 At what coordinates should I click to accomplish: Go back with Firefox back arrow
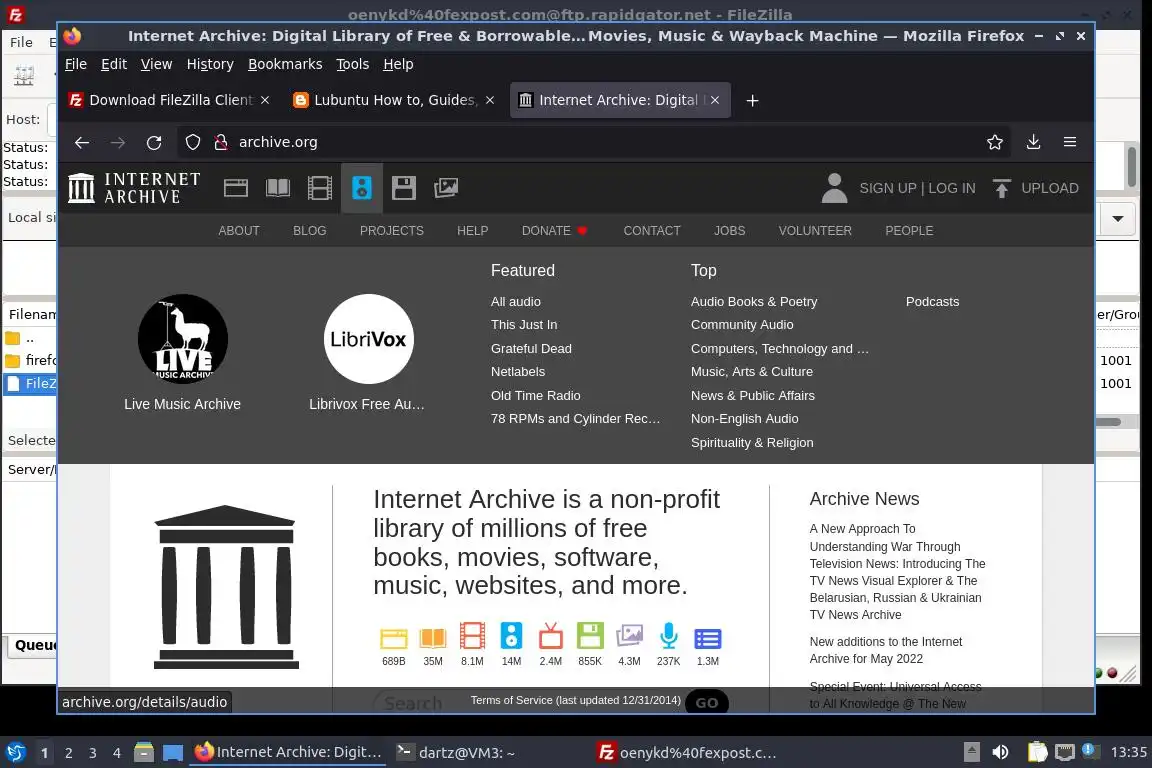point(82,143)
